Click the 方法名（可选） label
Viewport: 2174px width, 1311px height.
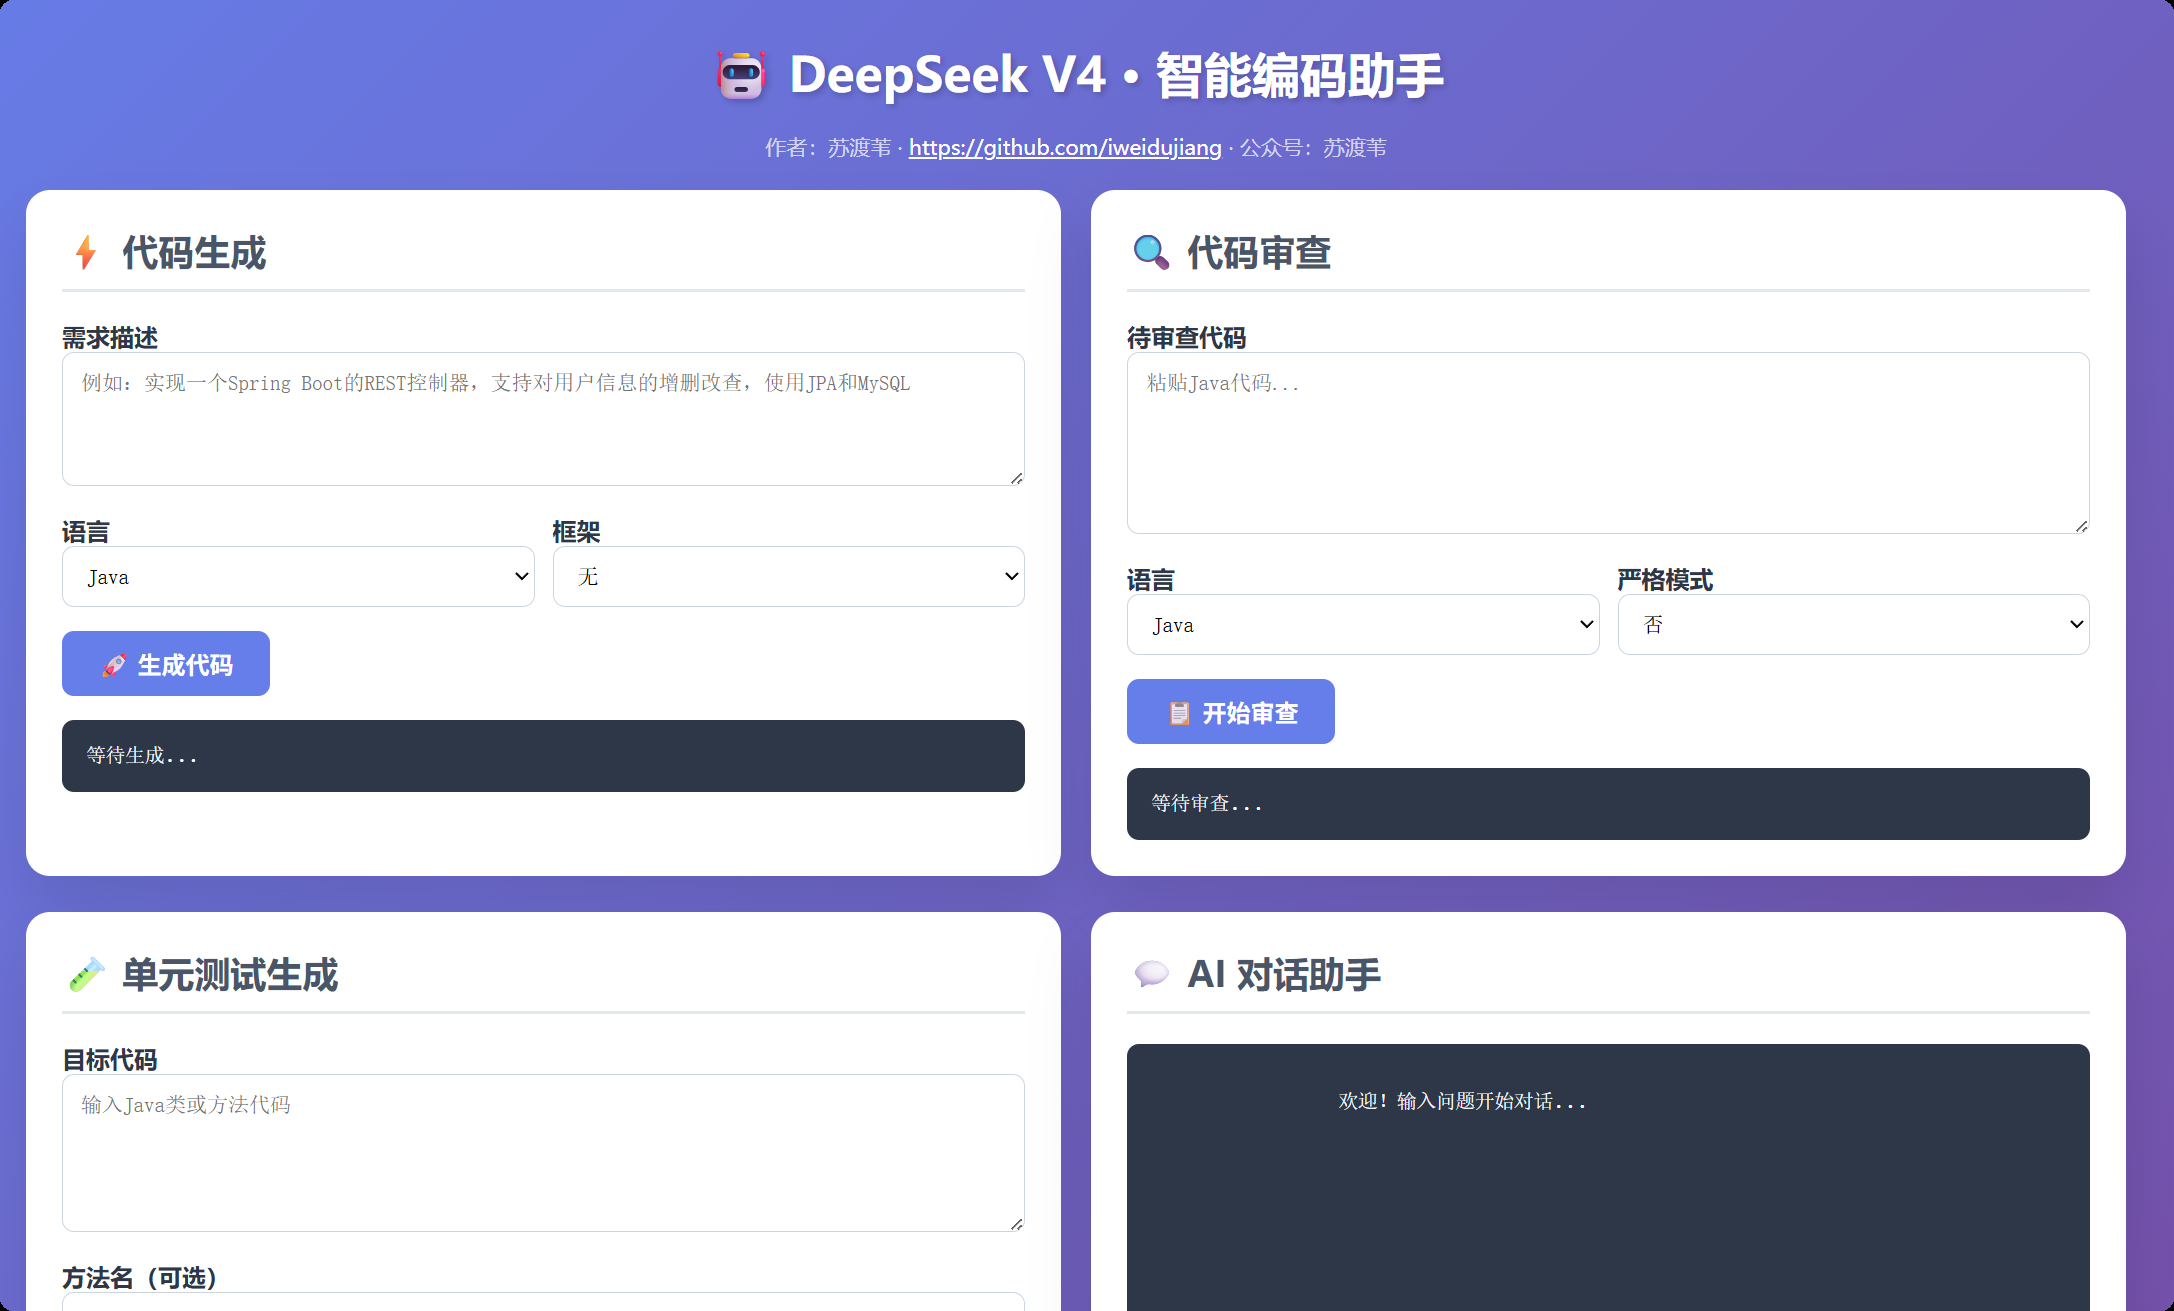pos(140,1278)
